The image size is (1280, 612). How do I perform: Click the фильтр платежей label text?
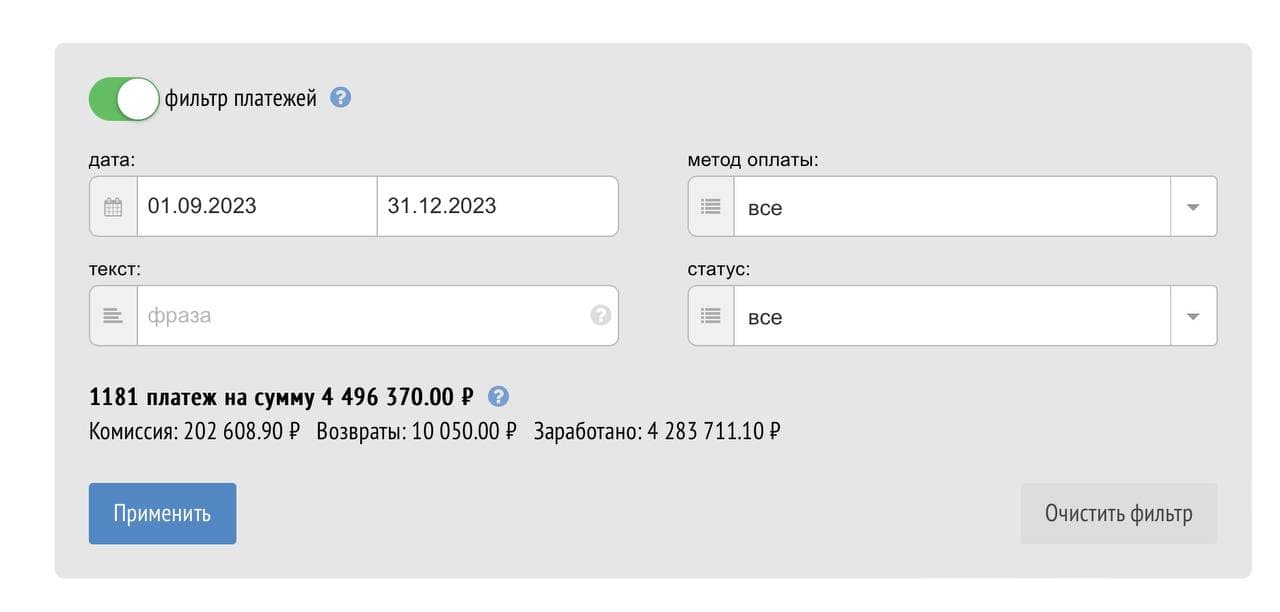[241, 99]
